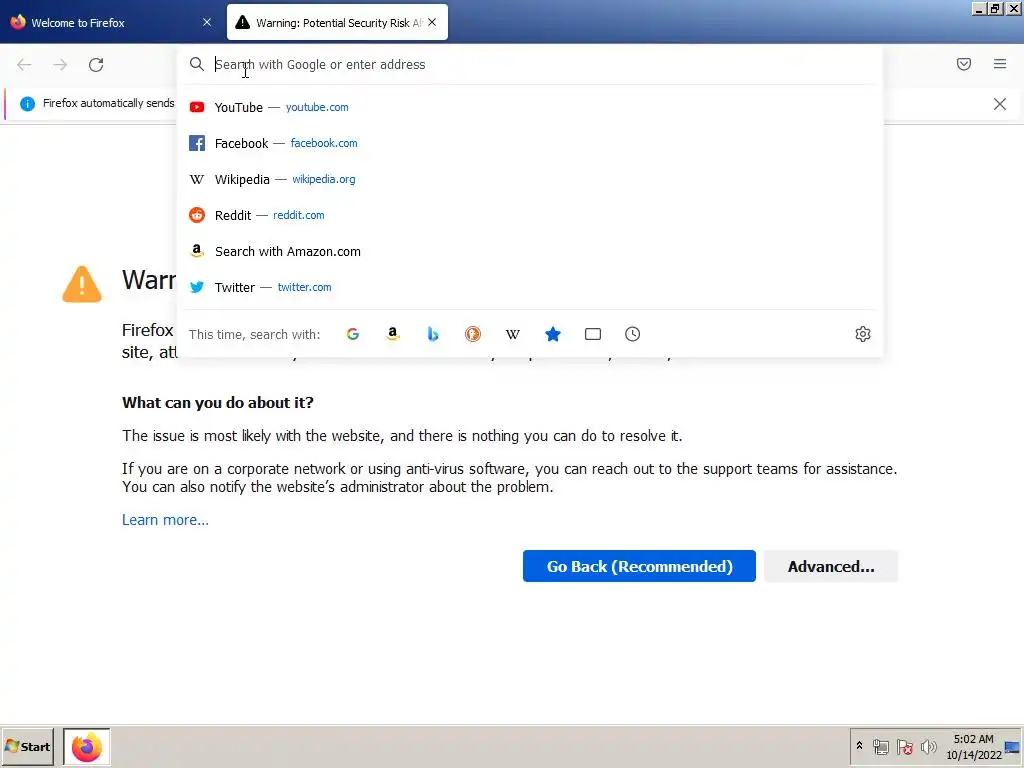Search this time with Bing icon
1024x768 pixels.
pyautogui.click(x=433, y=334)
